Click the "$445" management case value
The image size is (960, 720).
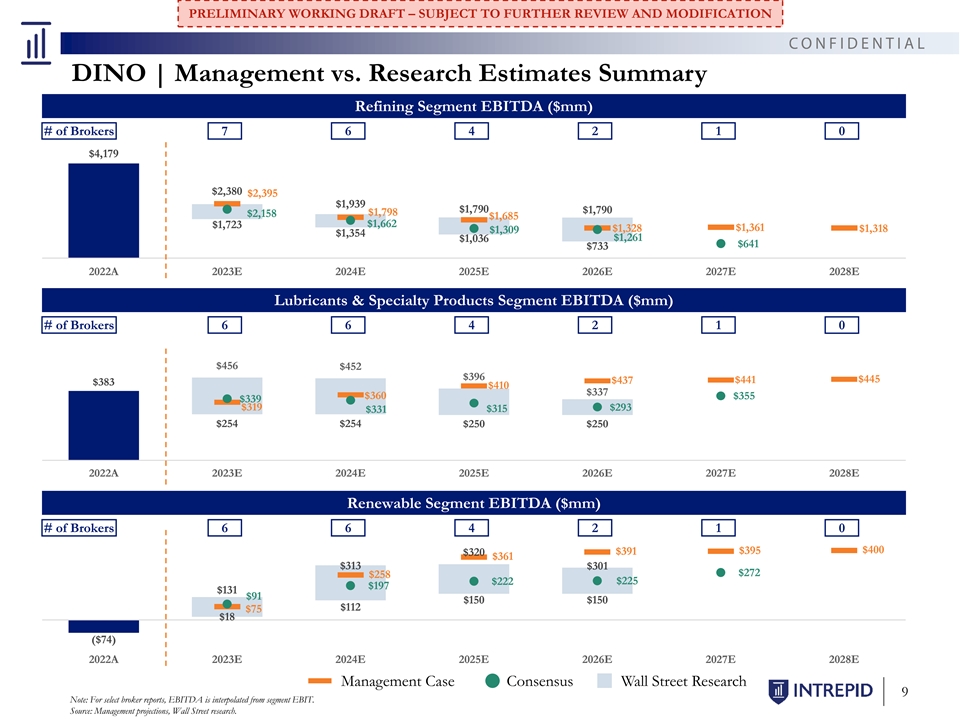click(869, 379)
